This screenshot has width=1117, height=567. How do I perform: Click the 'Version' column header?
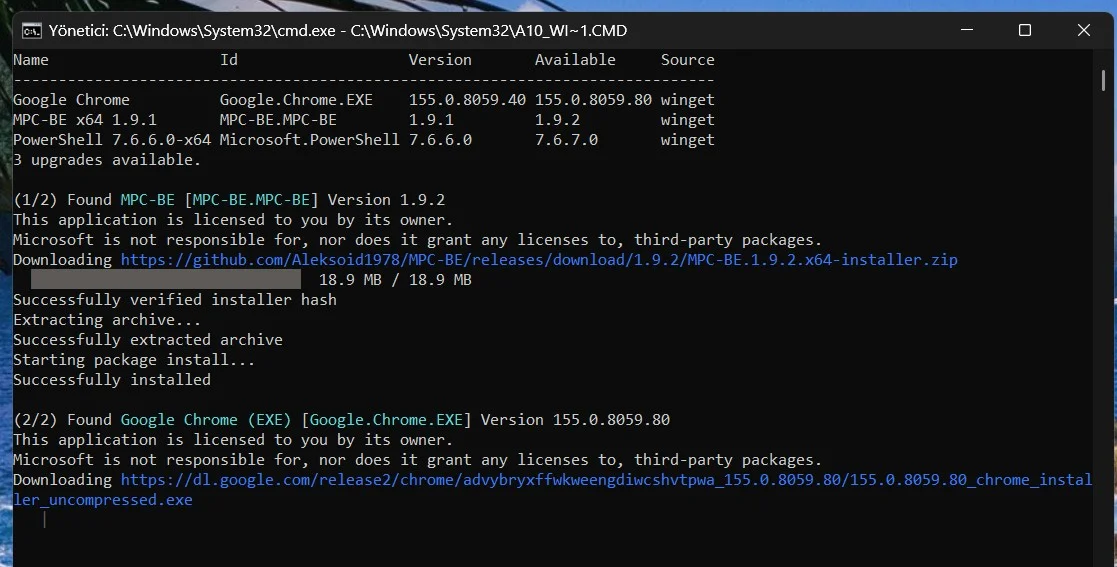440,60
